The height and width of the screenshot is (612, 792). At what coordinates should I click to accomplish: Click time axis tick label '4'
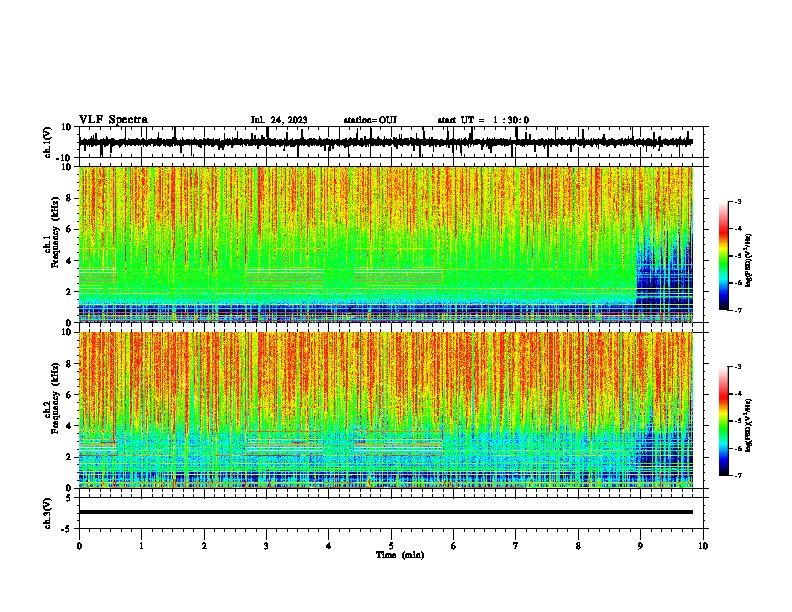coord(329,546)
